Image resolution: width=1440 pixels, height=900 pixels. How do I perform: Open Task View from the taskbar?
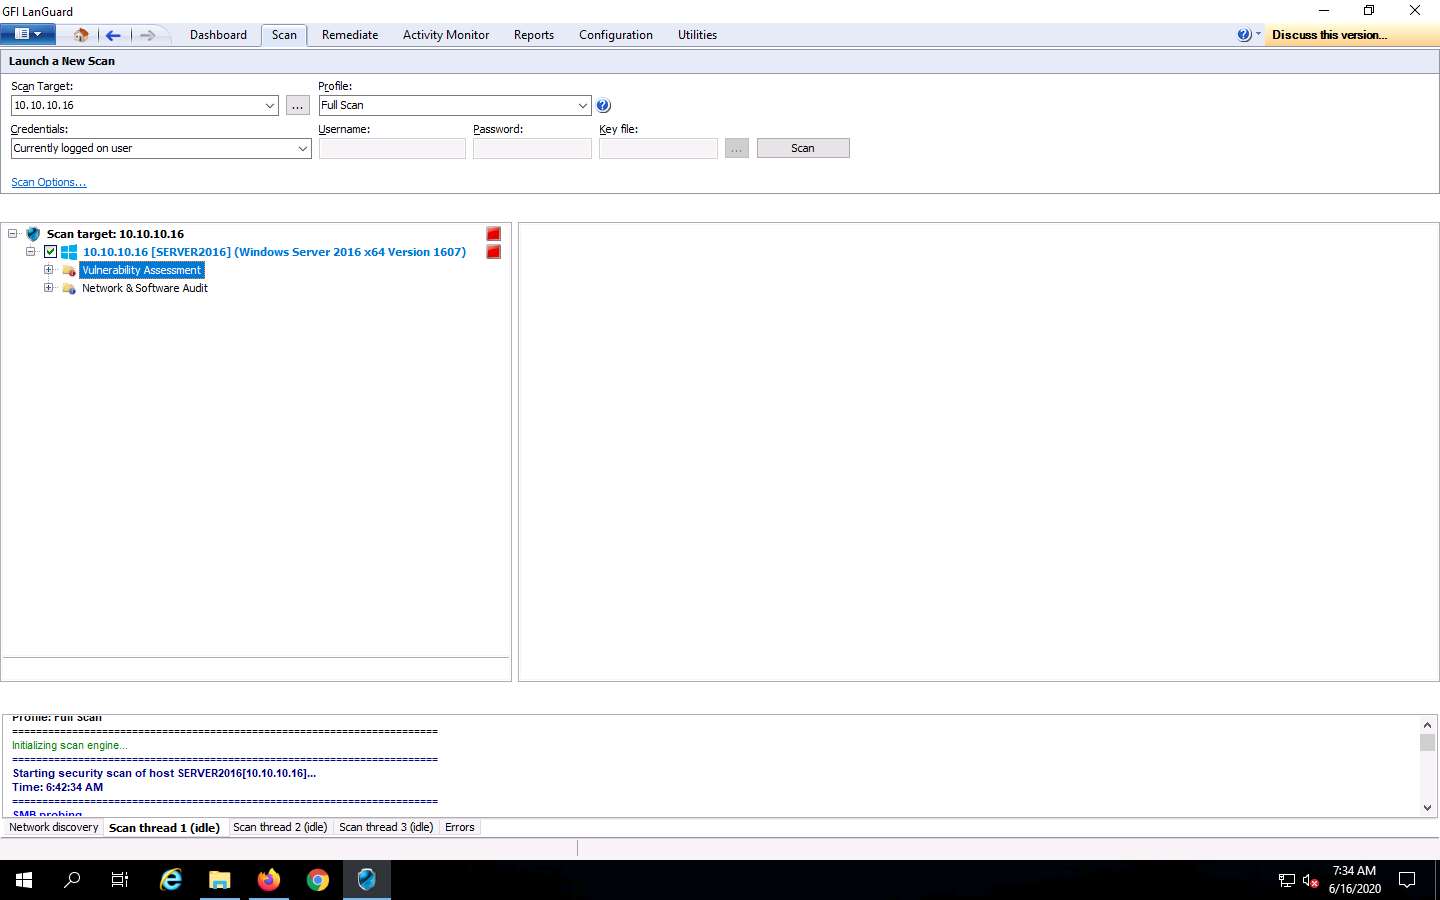(x=120, y=880)
